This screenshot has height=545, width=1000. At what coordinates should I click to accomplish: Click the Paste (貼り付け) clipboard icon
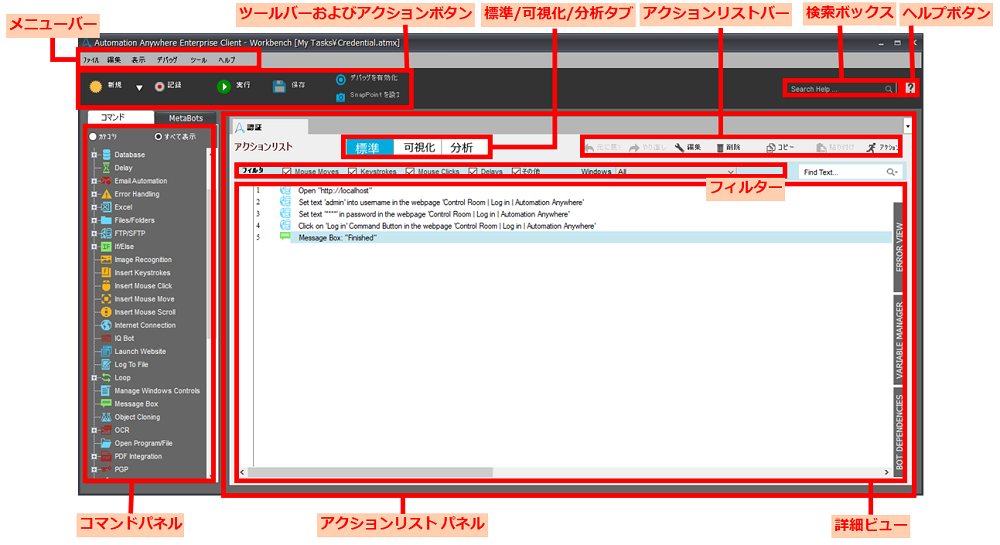point(821,148)
